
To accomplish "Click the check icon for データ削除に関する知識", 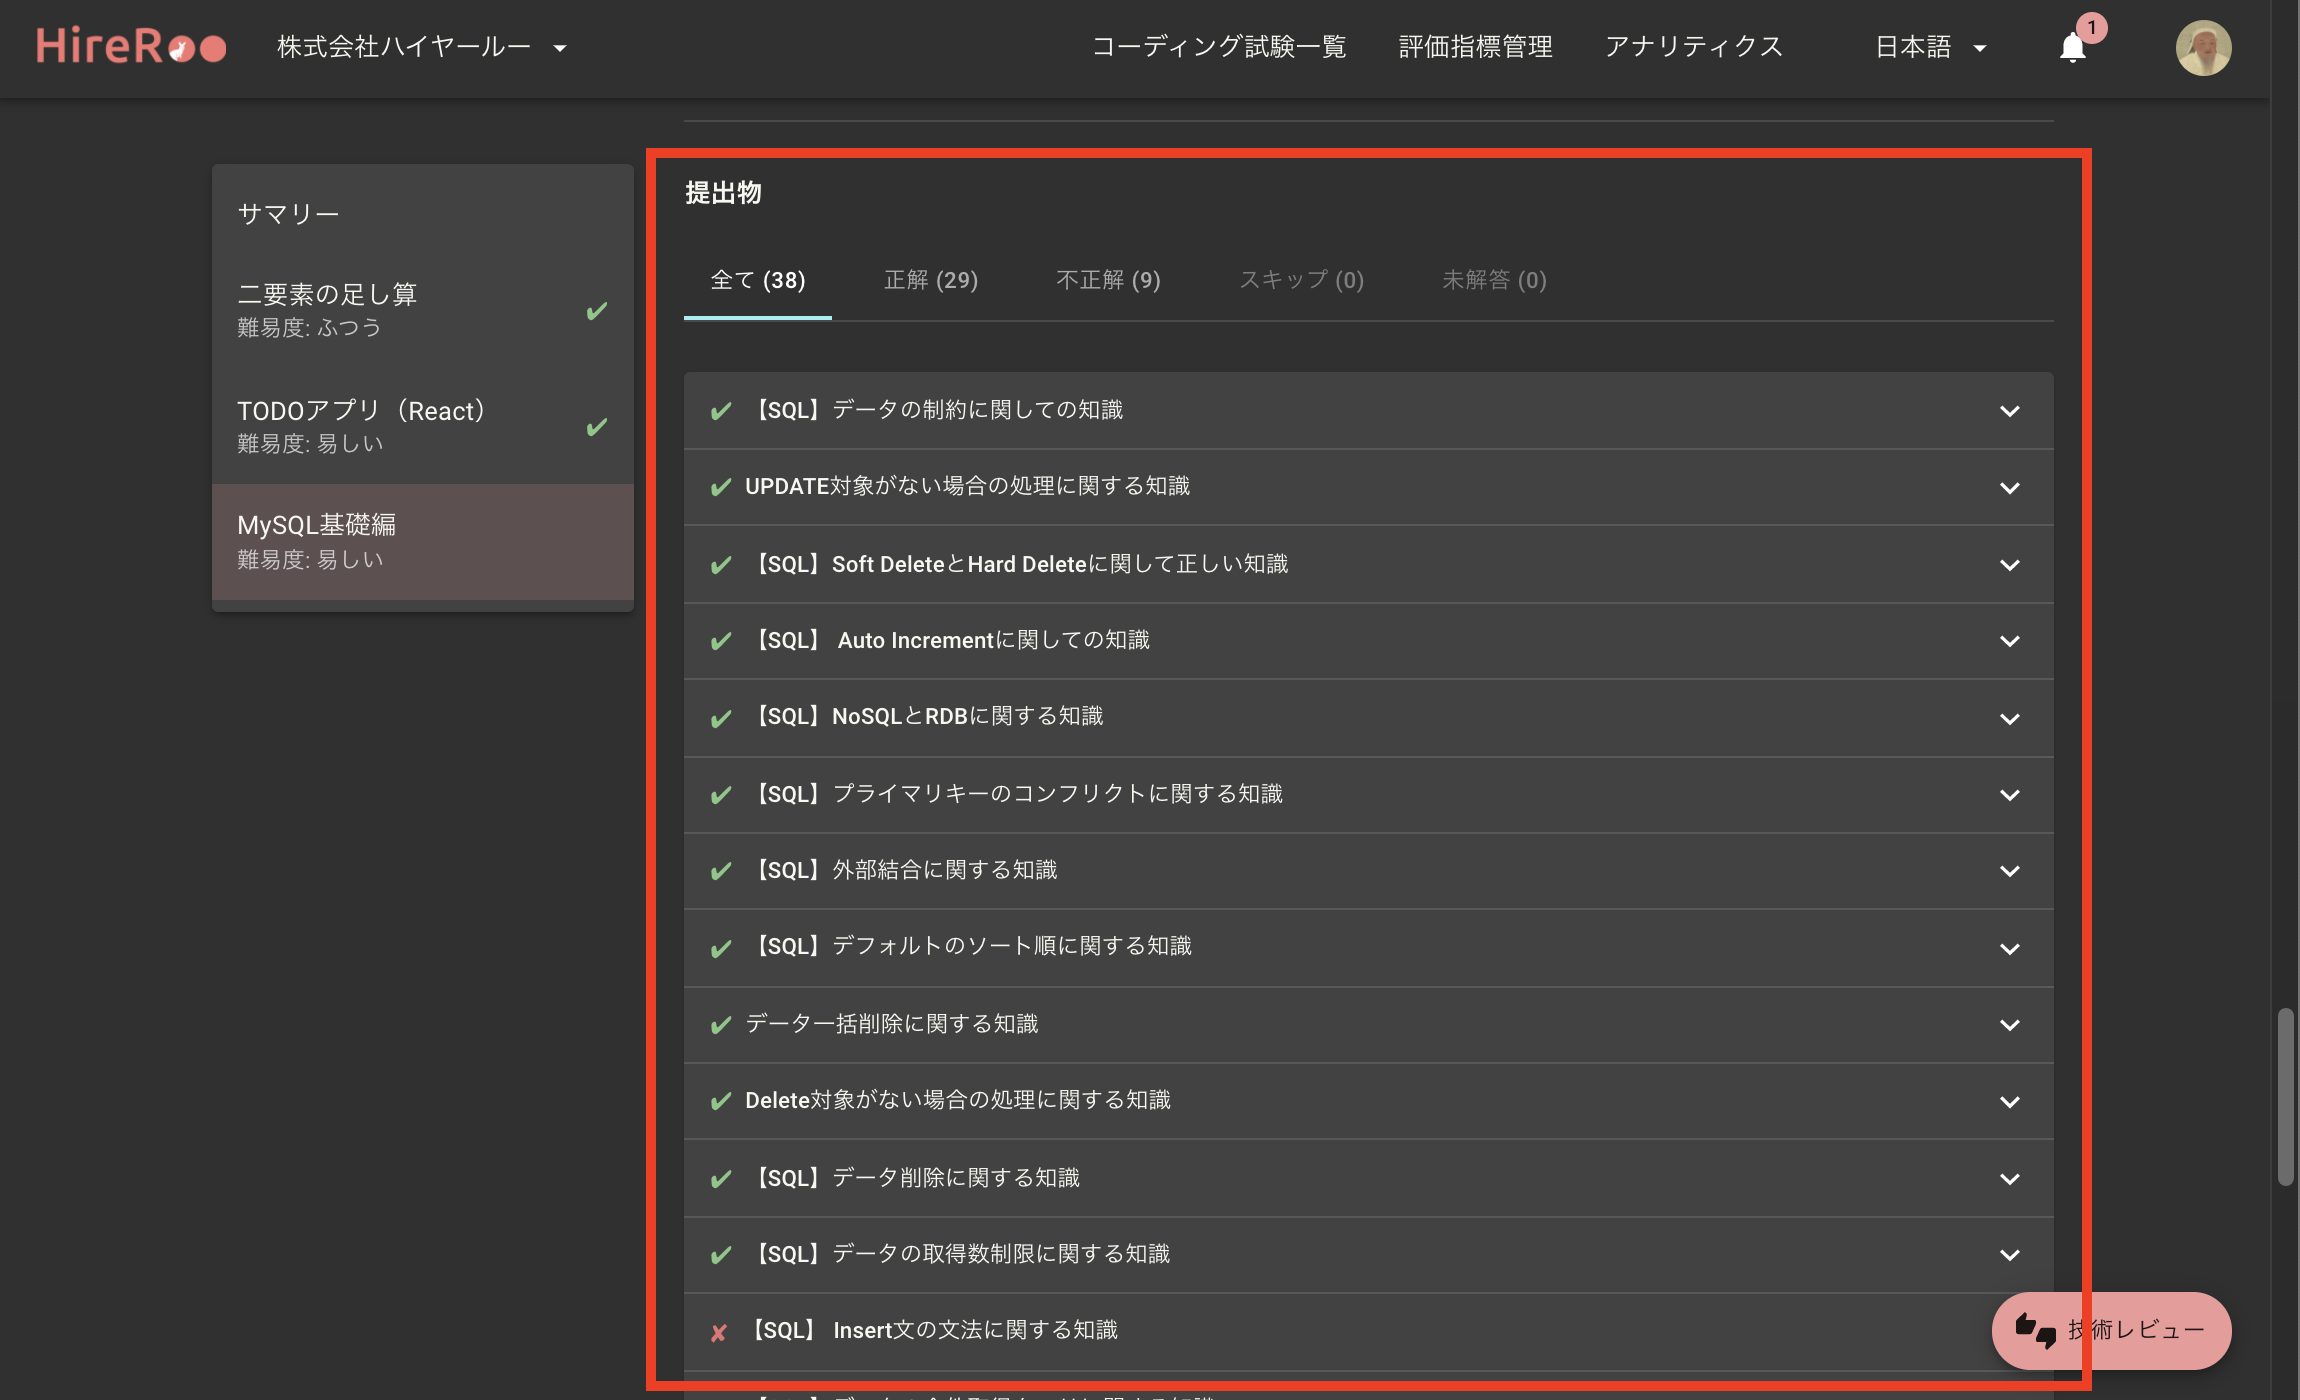I will coord(721,1179).
